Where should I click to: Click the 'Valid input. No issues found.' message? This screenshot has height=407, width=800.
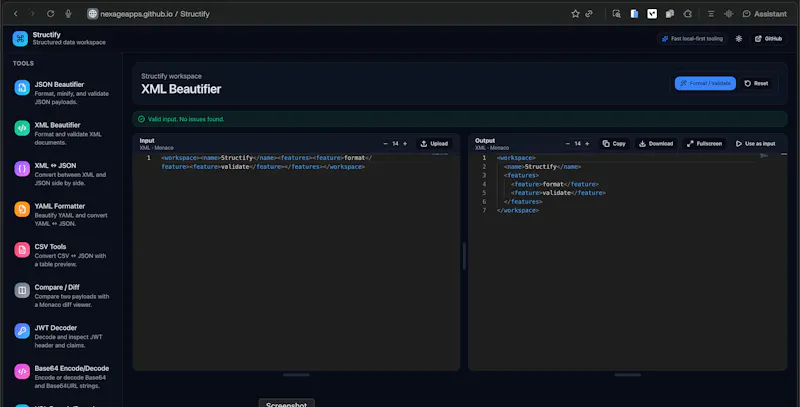click(186, 119)
